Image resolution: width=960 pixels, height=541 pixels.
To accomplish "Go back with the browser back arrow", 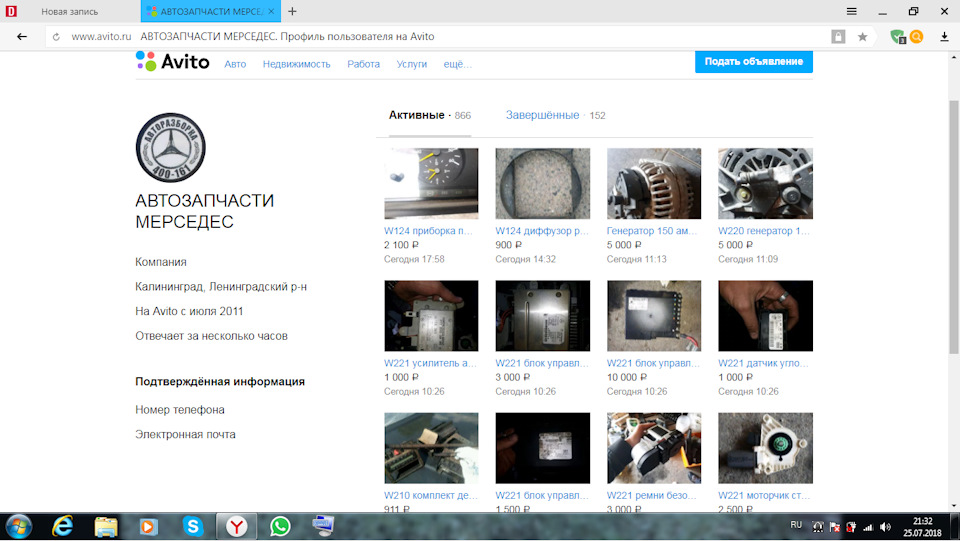I will (22, 37).
